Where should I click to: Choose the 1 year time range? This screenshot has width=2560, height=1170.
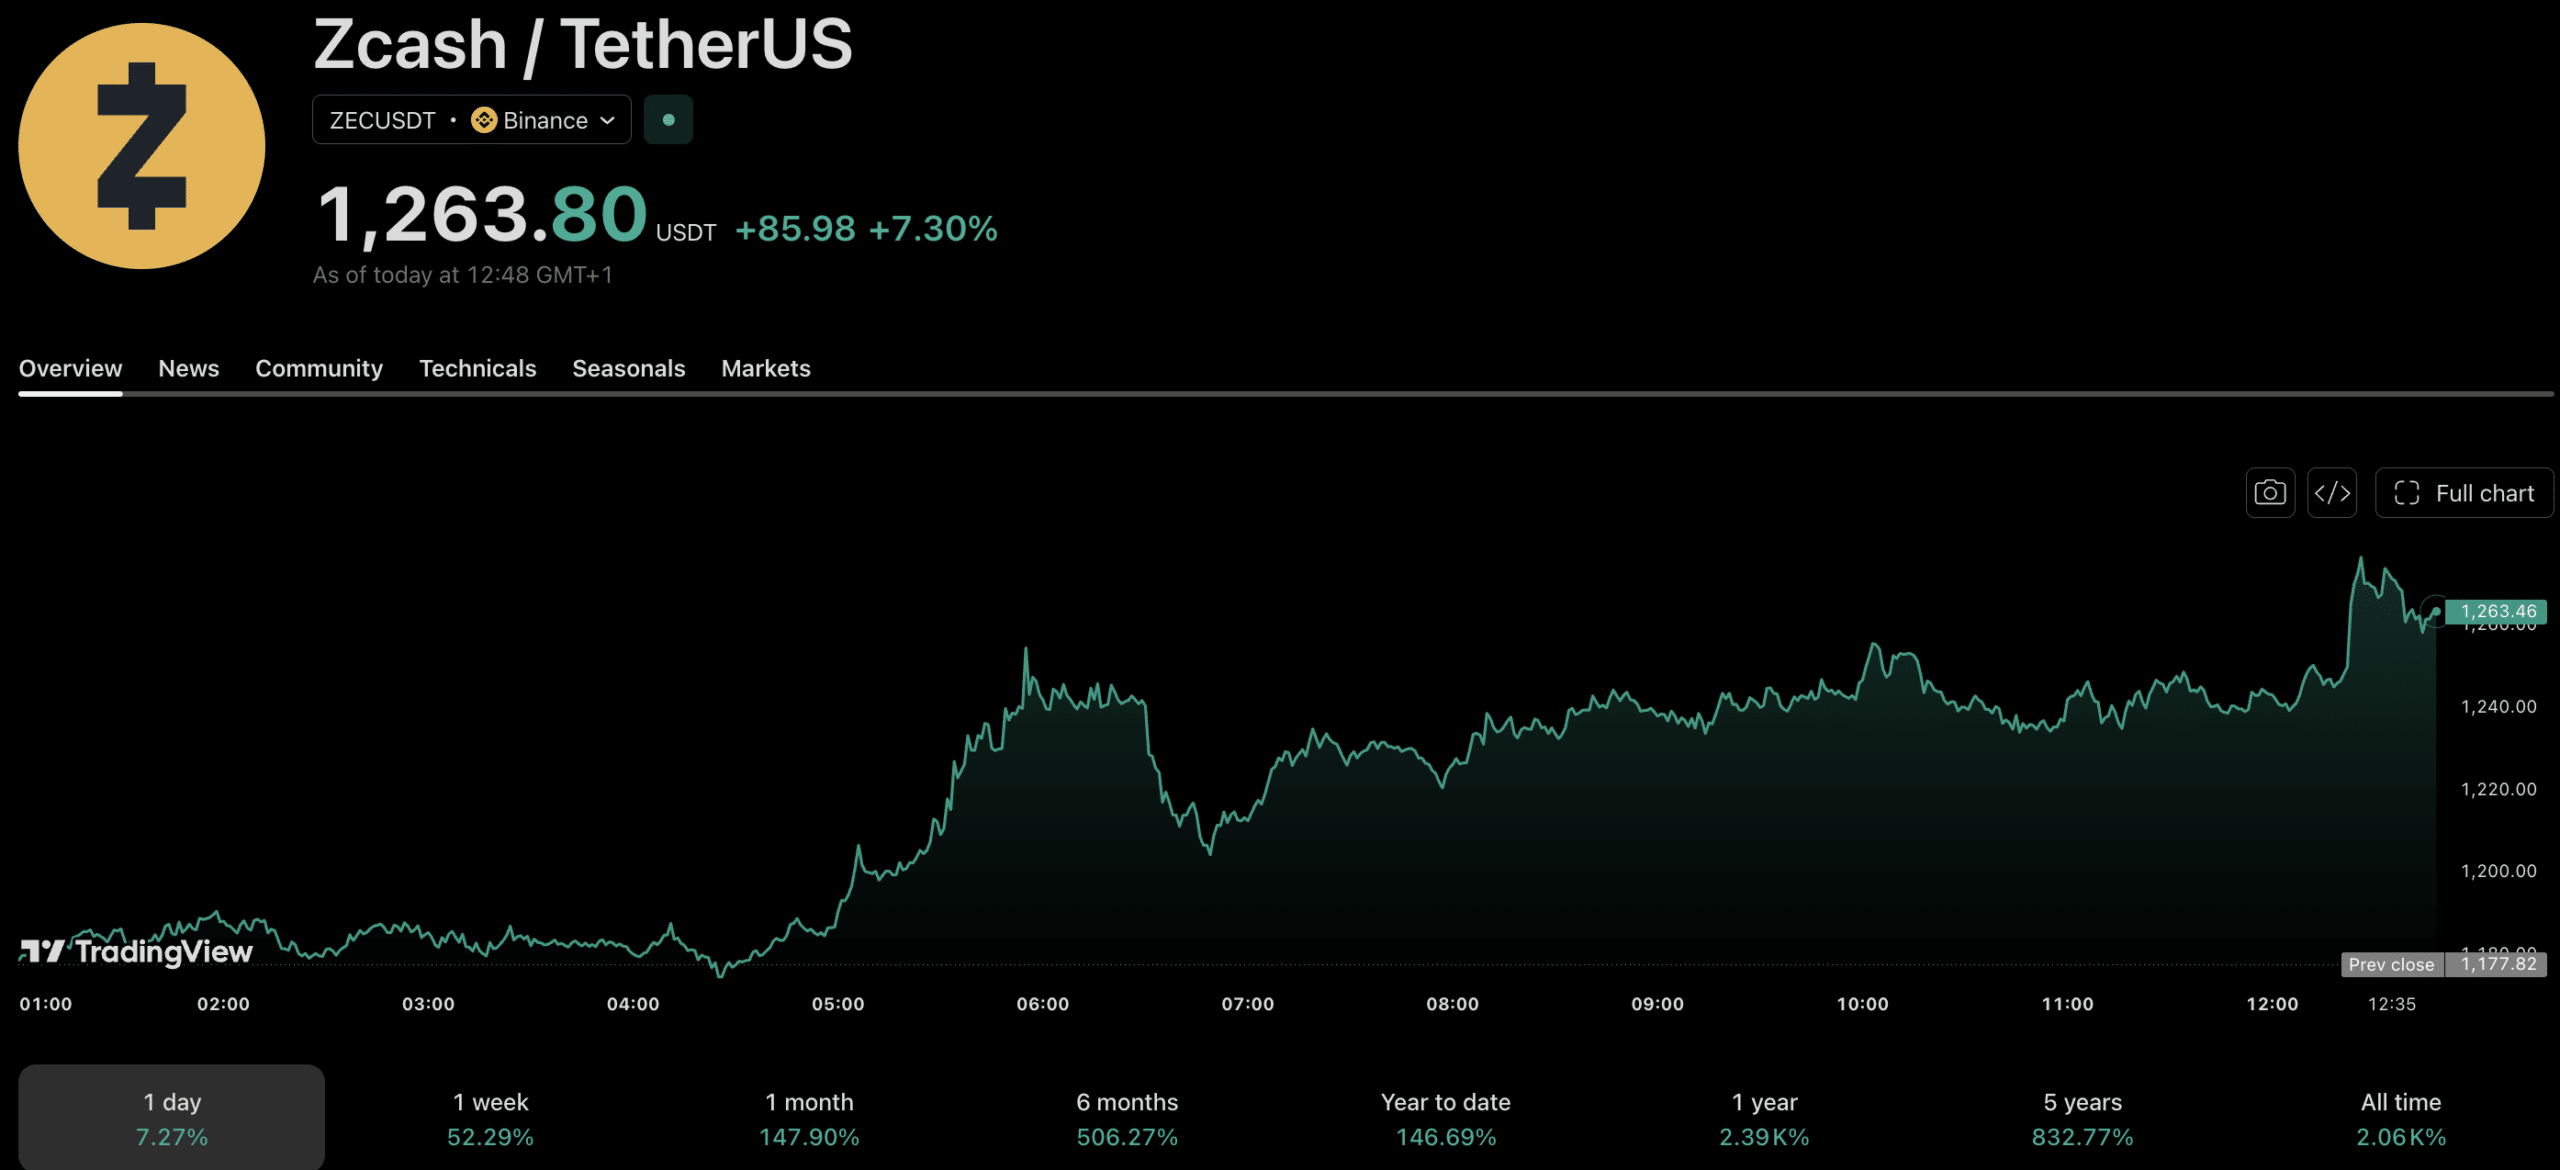1764,1117
